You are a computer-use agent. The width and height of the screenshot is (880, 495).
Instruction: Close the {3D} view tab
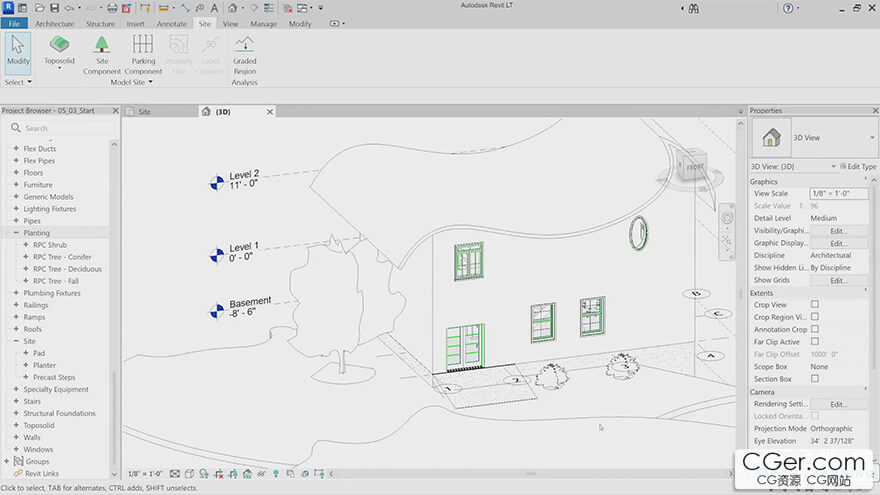pyautogui.click(x=270, y=112)
